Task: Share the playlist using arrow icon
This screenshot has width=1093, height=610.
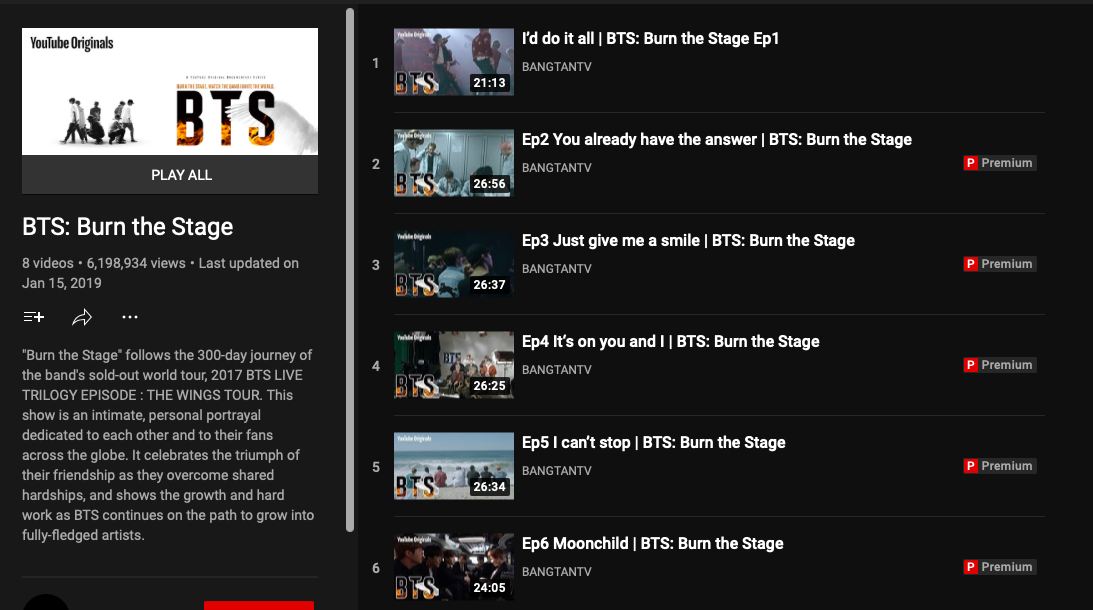Action: (x=82, y=317)
